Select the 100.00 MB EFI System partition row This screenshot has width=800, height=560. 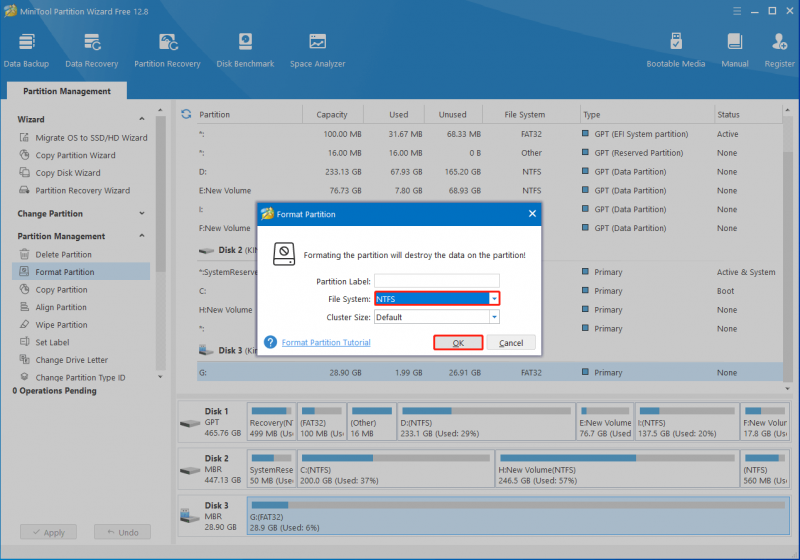pos(490,134)
